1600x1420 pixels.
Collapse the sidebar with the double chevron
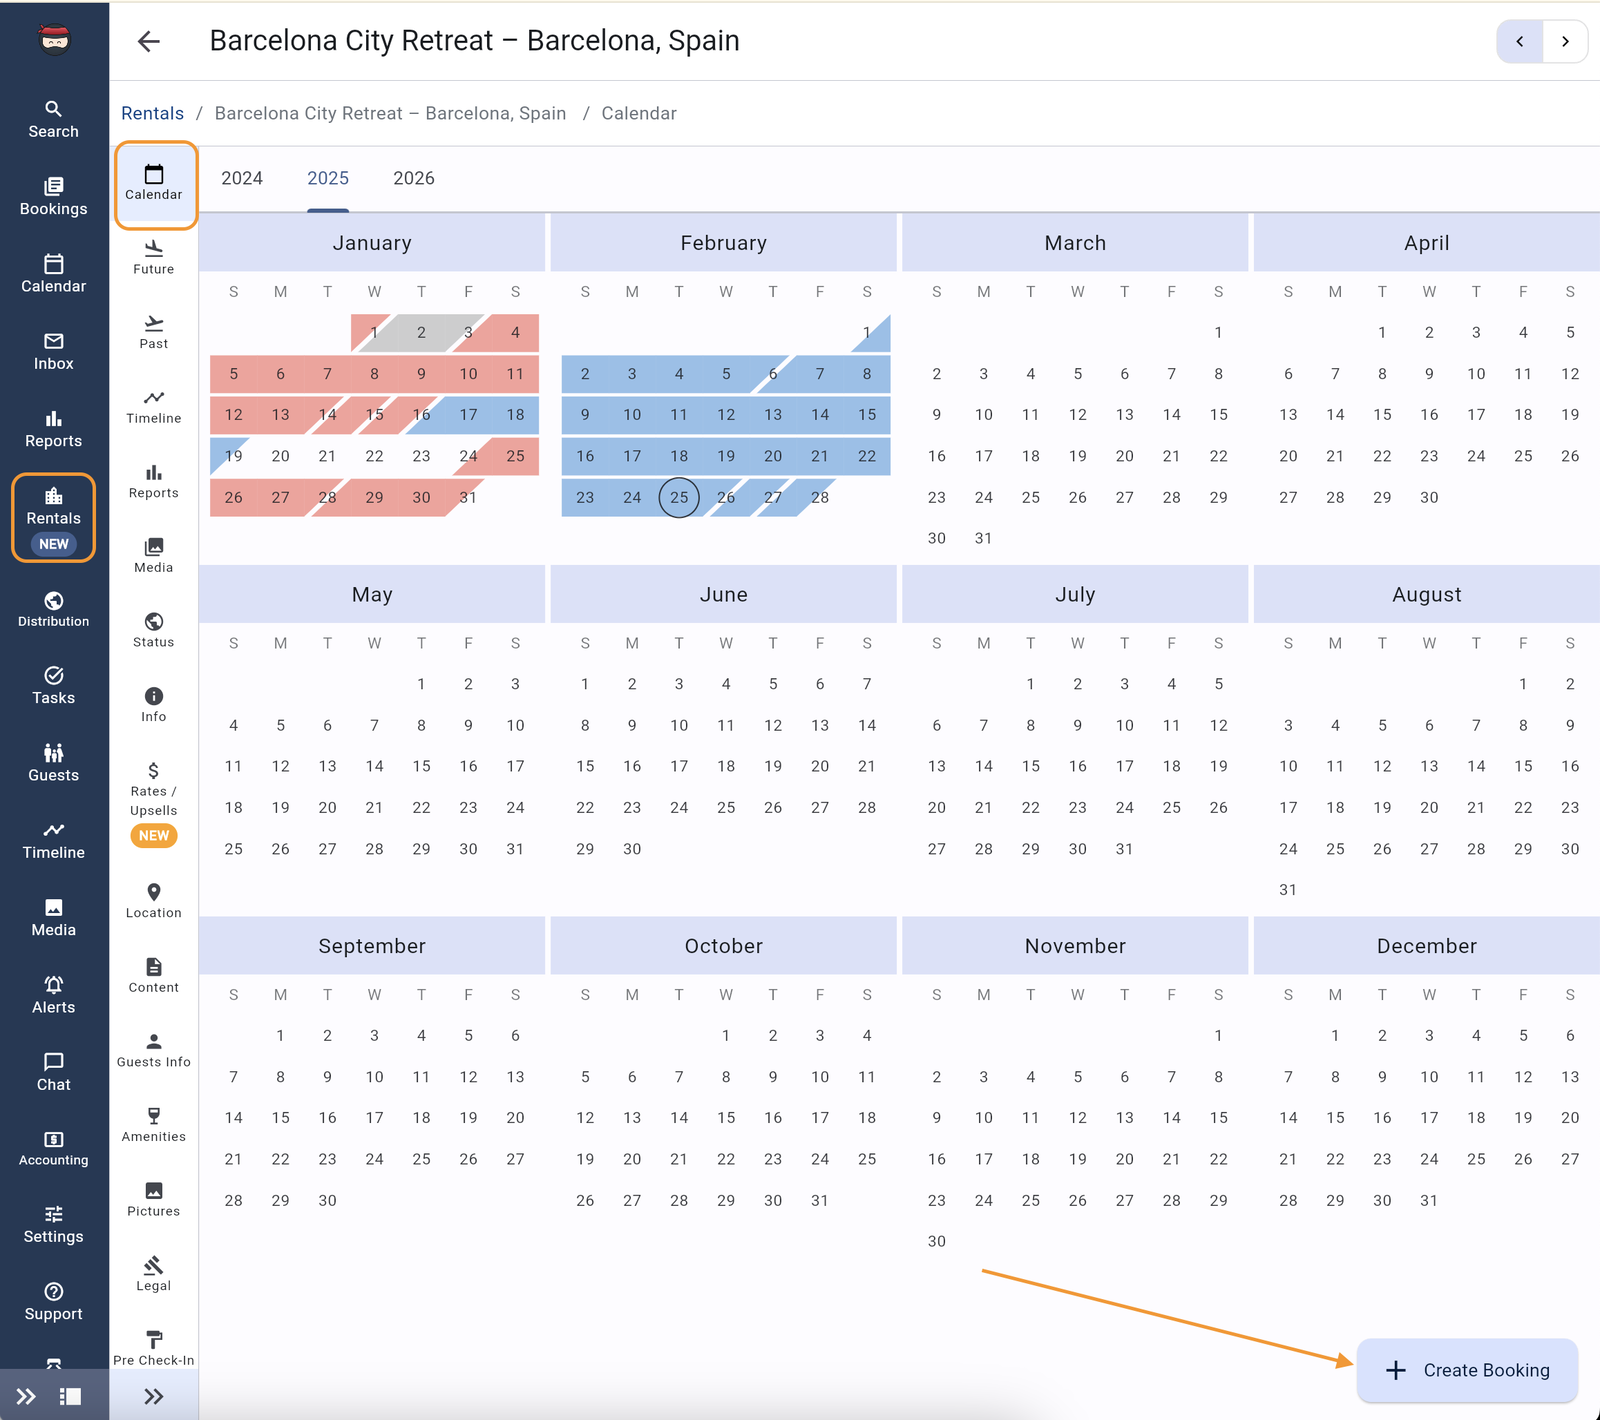tap(25, 1396)
